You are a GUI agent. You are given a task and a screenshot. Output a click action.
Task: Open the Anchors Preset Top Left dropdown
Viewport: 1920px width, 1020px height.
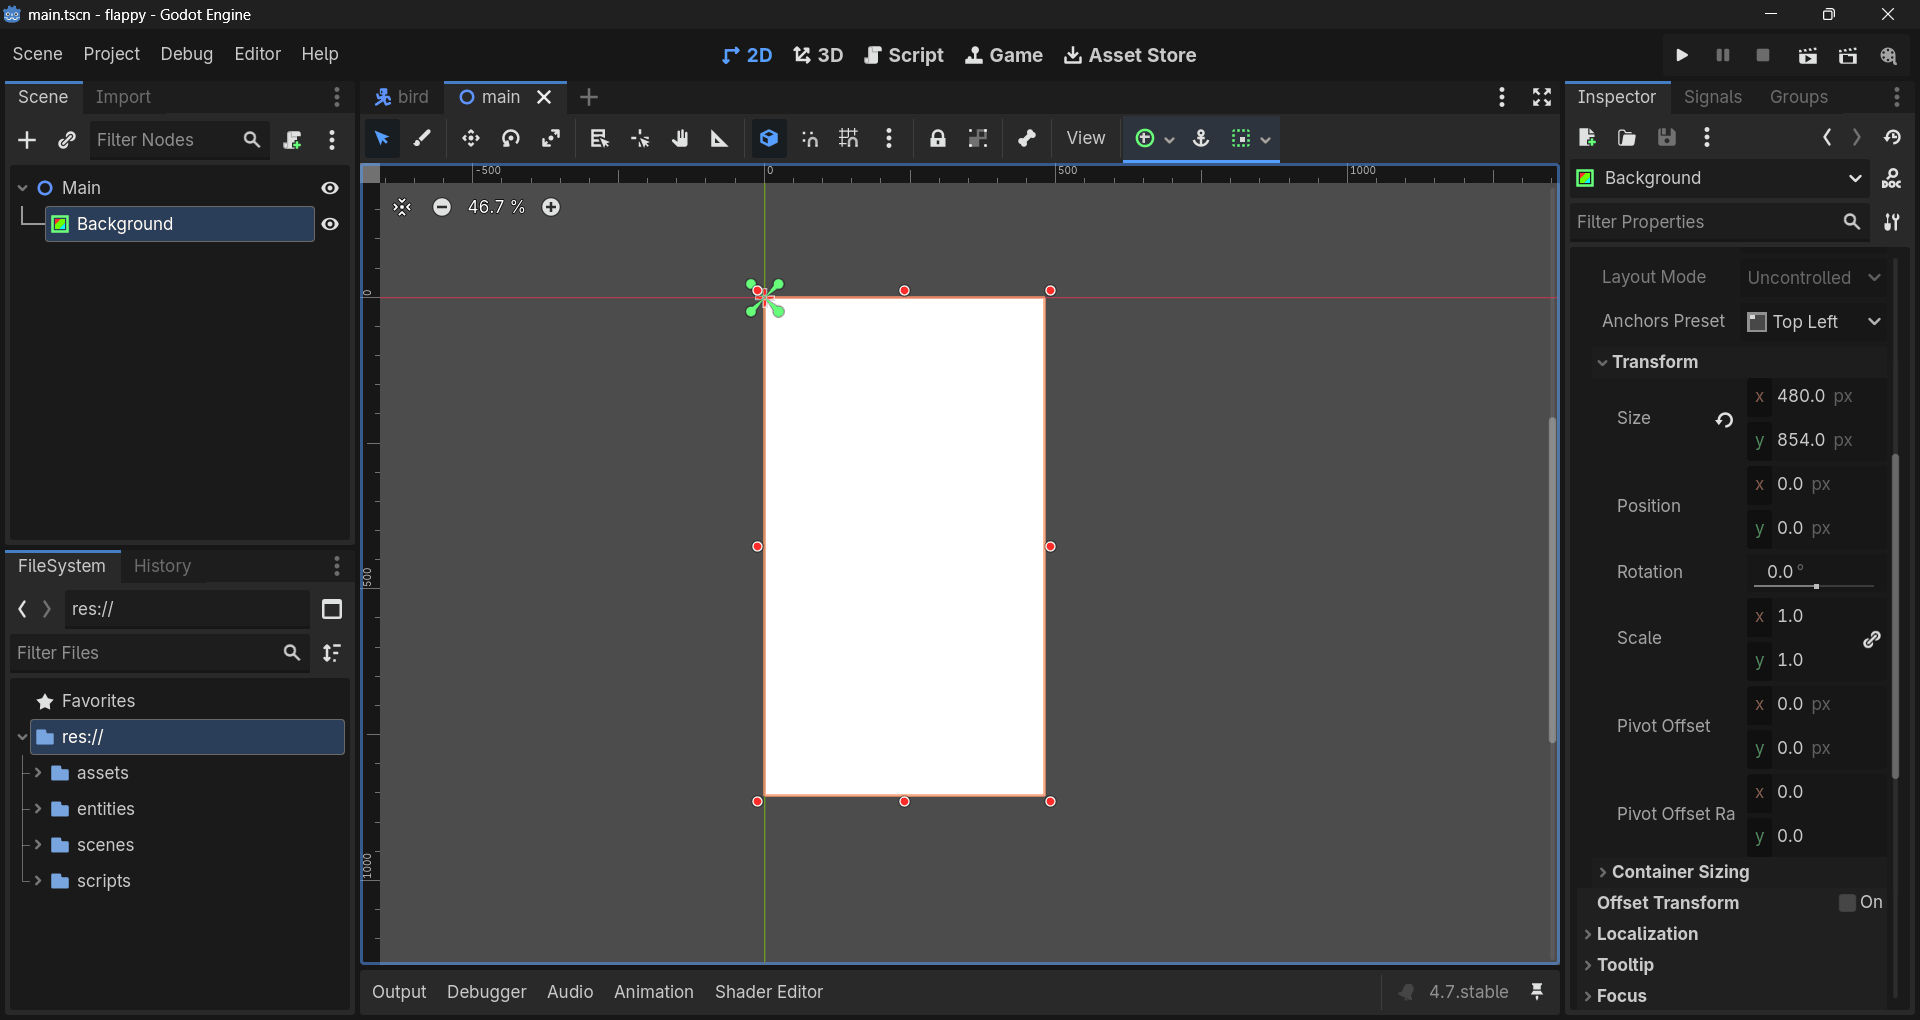coord(1815,322)
